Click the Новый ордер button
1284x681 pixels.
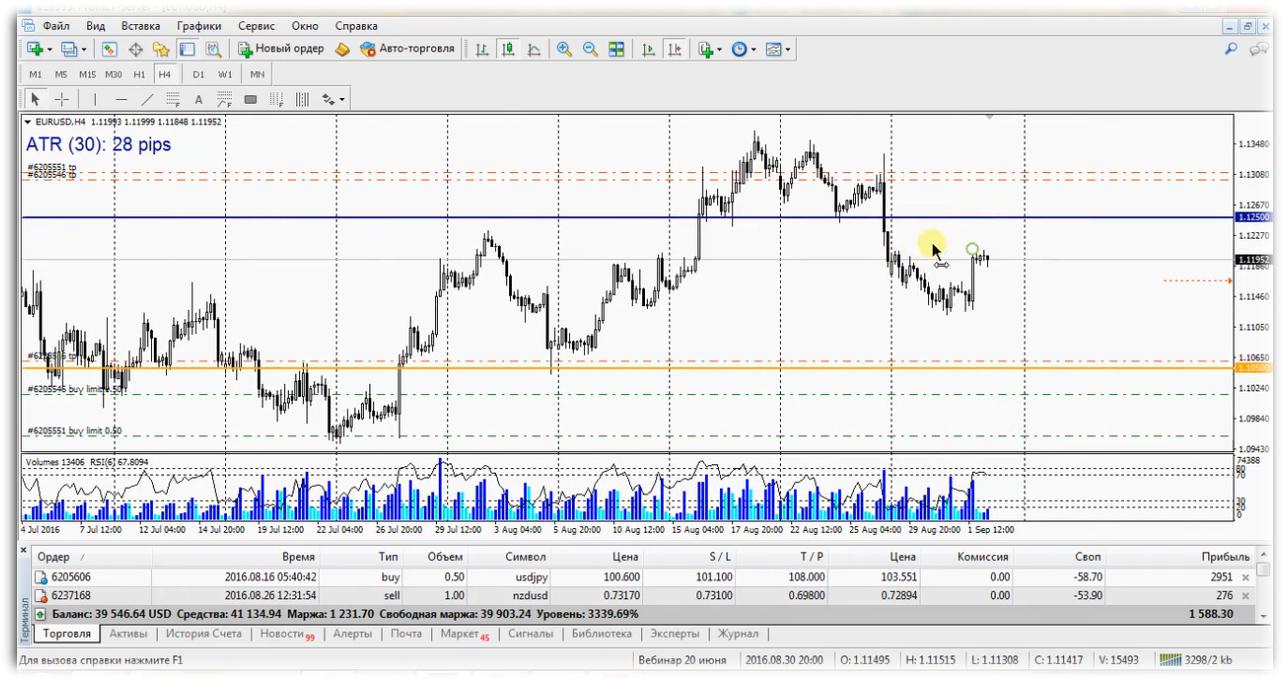(281, 49)
